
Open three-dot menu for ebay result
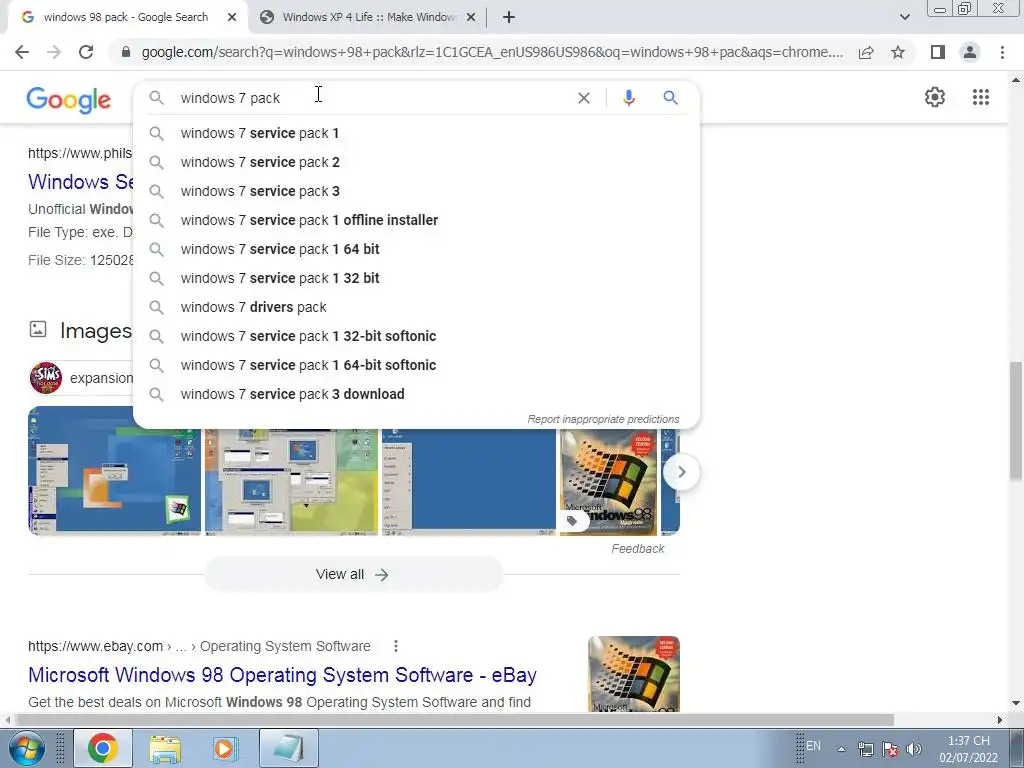coord(396,646)
